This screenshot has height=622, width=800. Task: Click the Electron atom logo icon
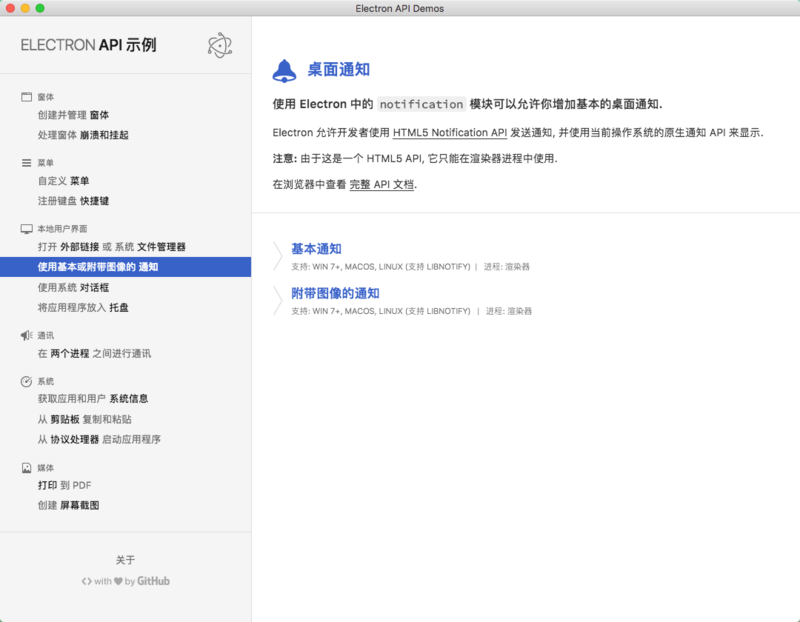click(220, 45)
